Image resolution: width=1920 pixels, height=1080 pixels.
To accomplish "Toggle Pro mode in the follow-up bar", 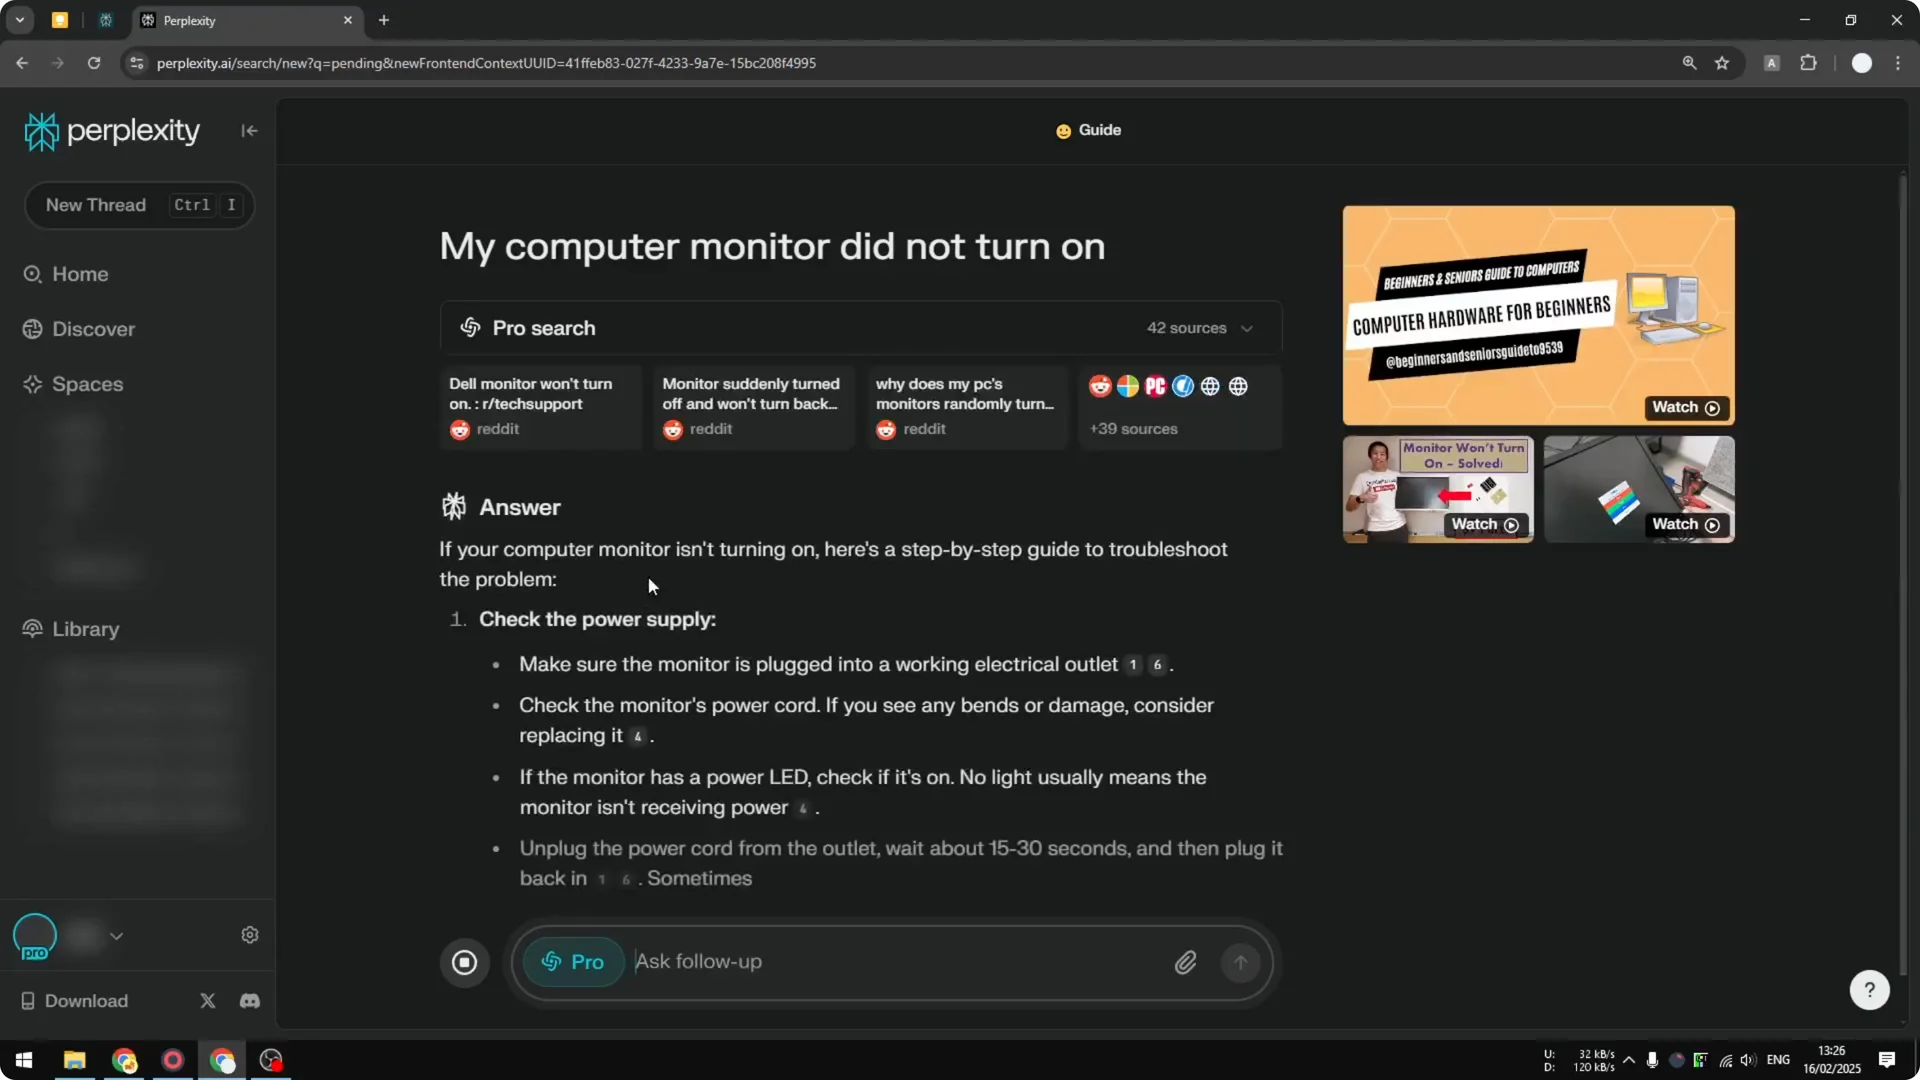I will click(x=572, y=962).
